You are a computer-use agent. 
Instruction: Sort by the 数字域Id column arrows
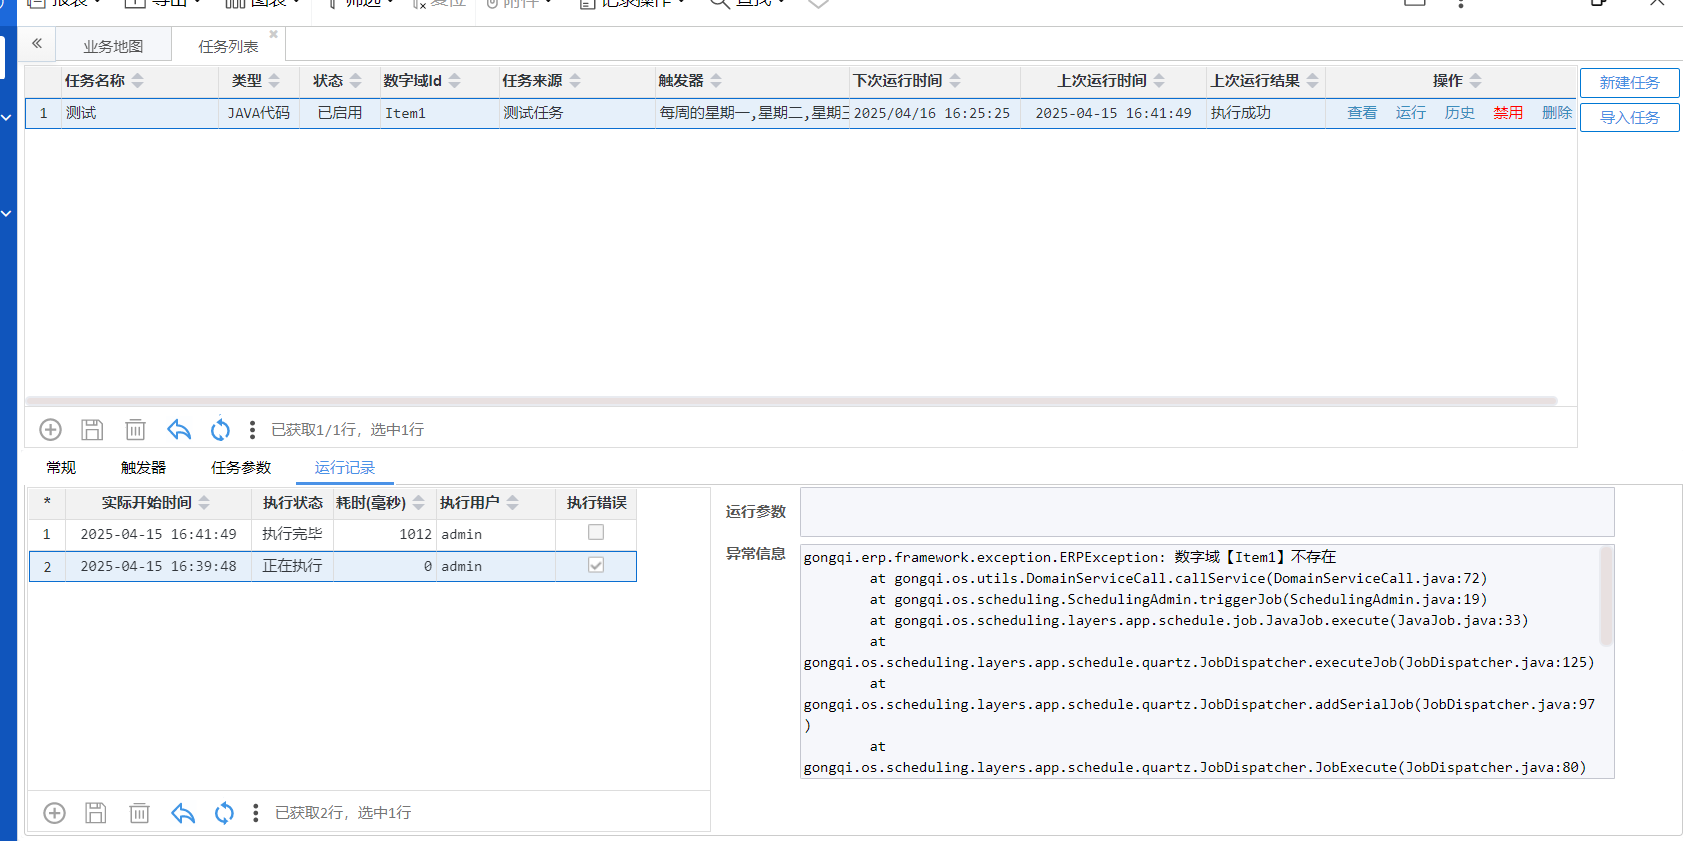(x=455, y=81)
